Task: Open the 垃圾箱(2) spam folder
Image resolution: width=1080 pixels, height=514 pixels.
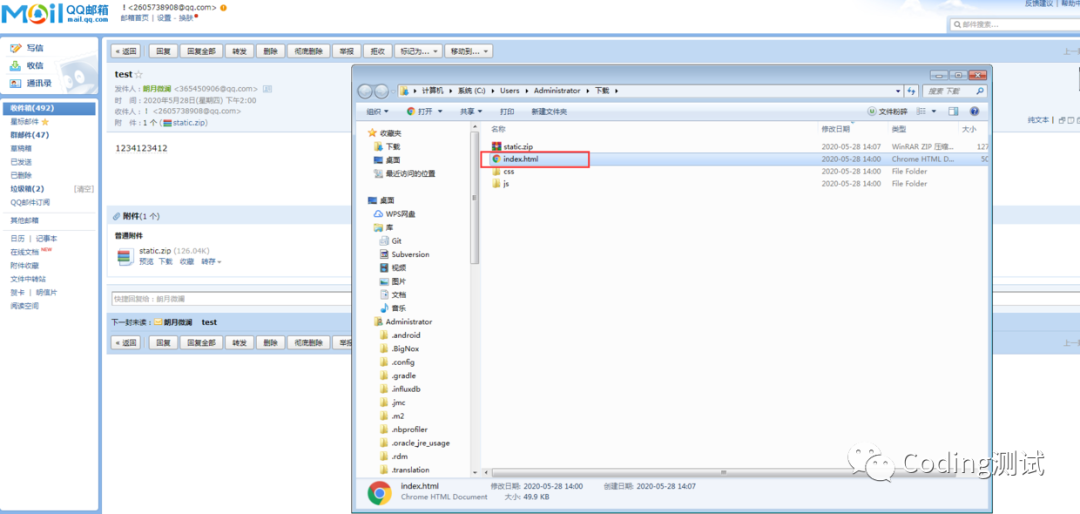Action: (x=28, y=189)
